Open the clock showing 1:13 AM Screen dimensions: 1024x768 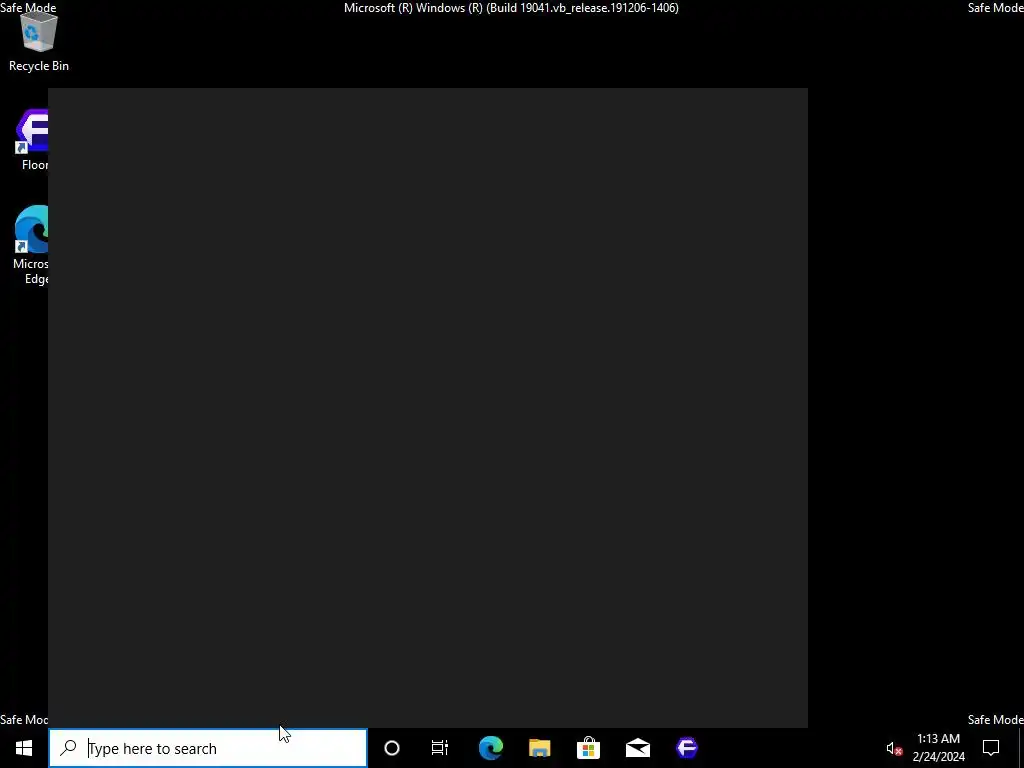938,748
